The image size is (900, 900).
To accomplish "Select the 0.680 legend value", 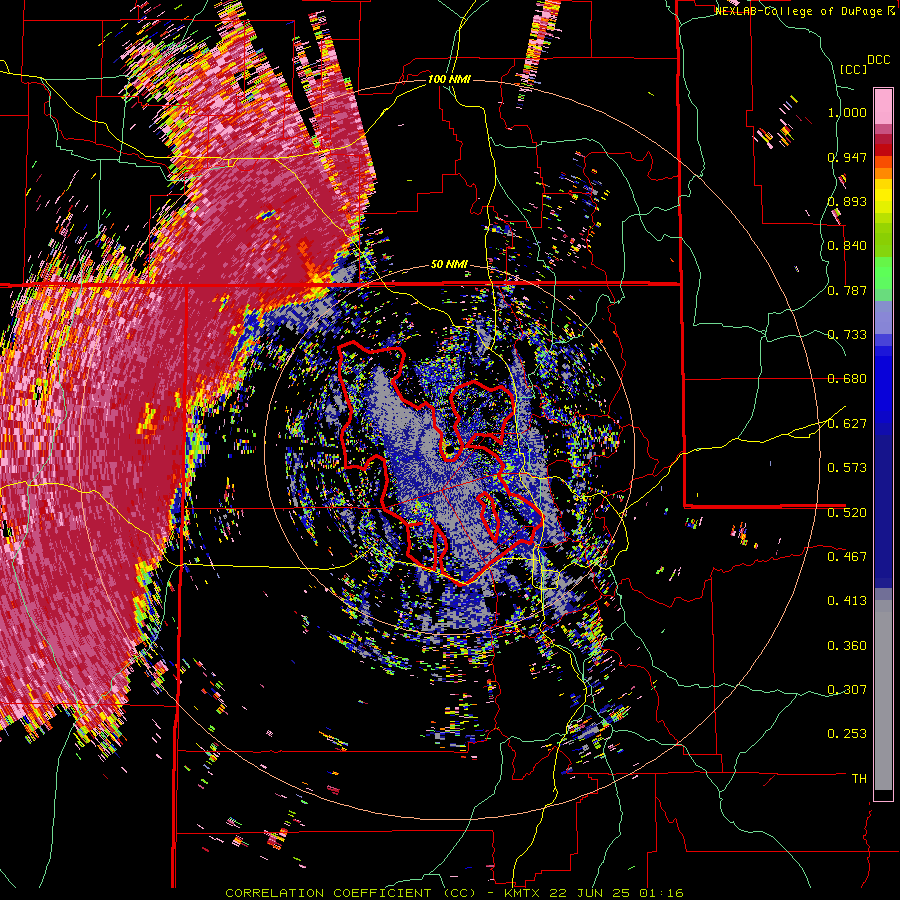I will (847, 379).
